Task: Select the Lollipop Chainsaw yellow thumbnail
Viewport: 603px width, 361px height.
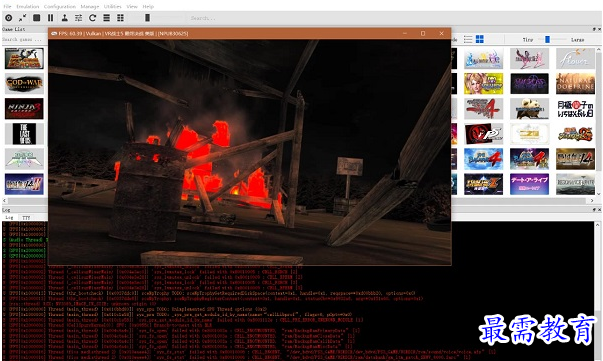Action: point(483,83)
